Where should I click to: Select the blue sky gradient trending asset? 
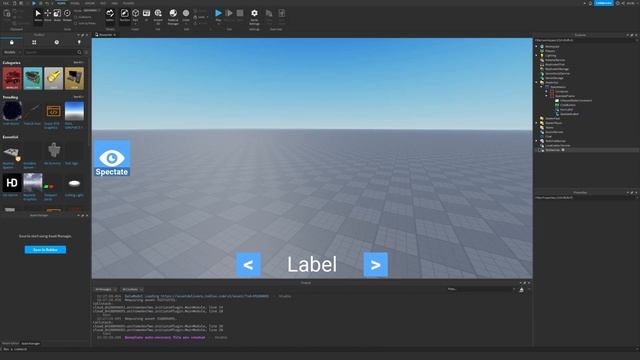coord(74,111)
